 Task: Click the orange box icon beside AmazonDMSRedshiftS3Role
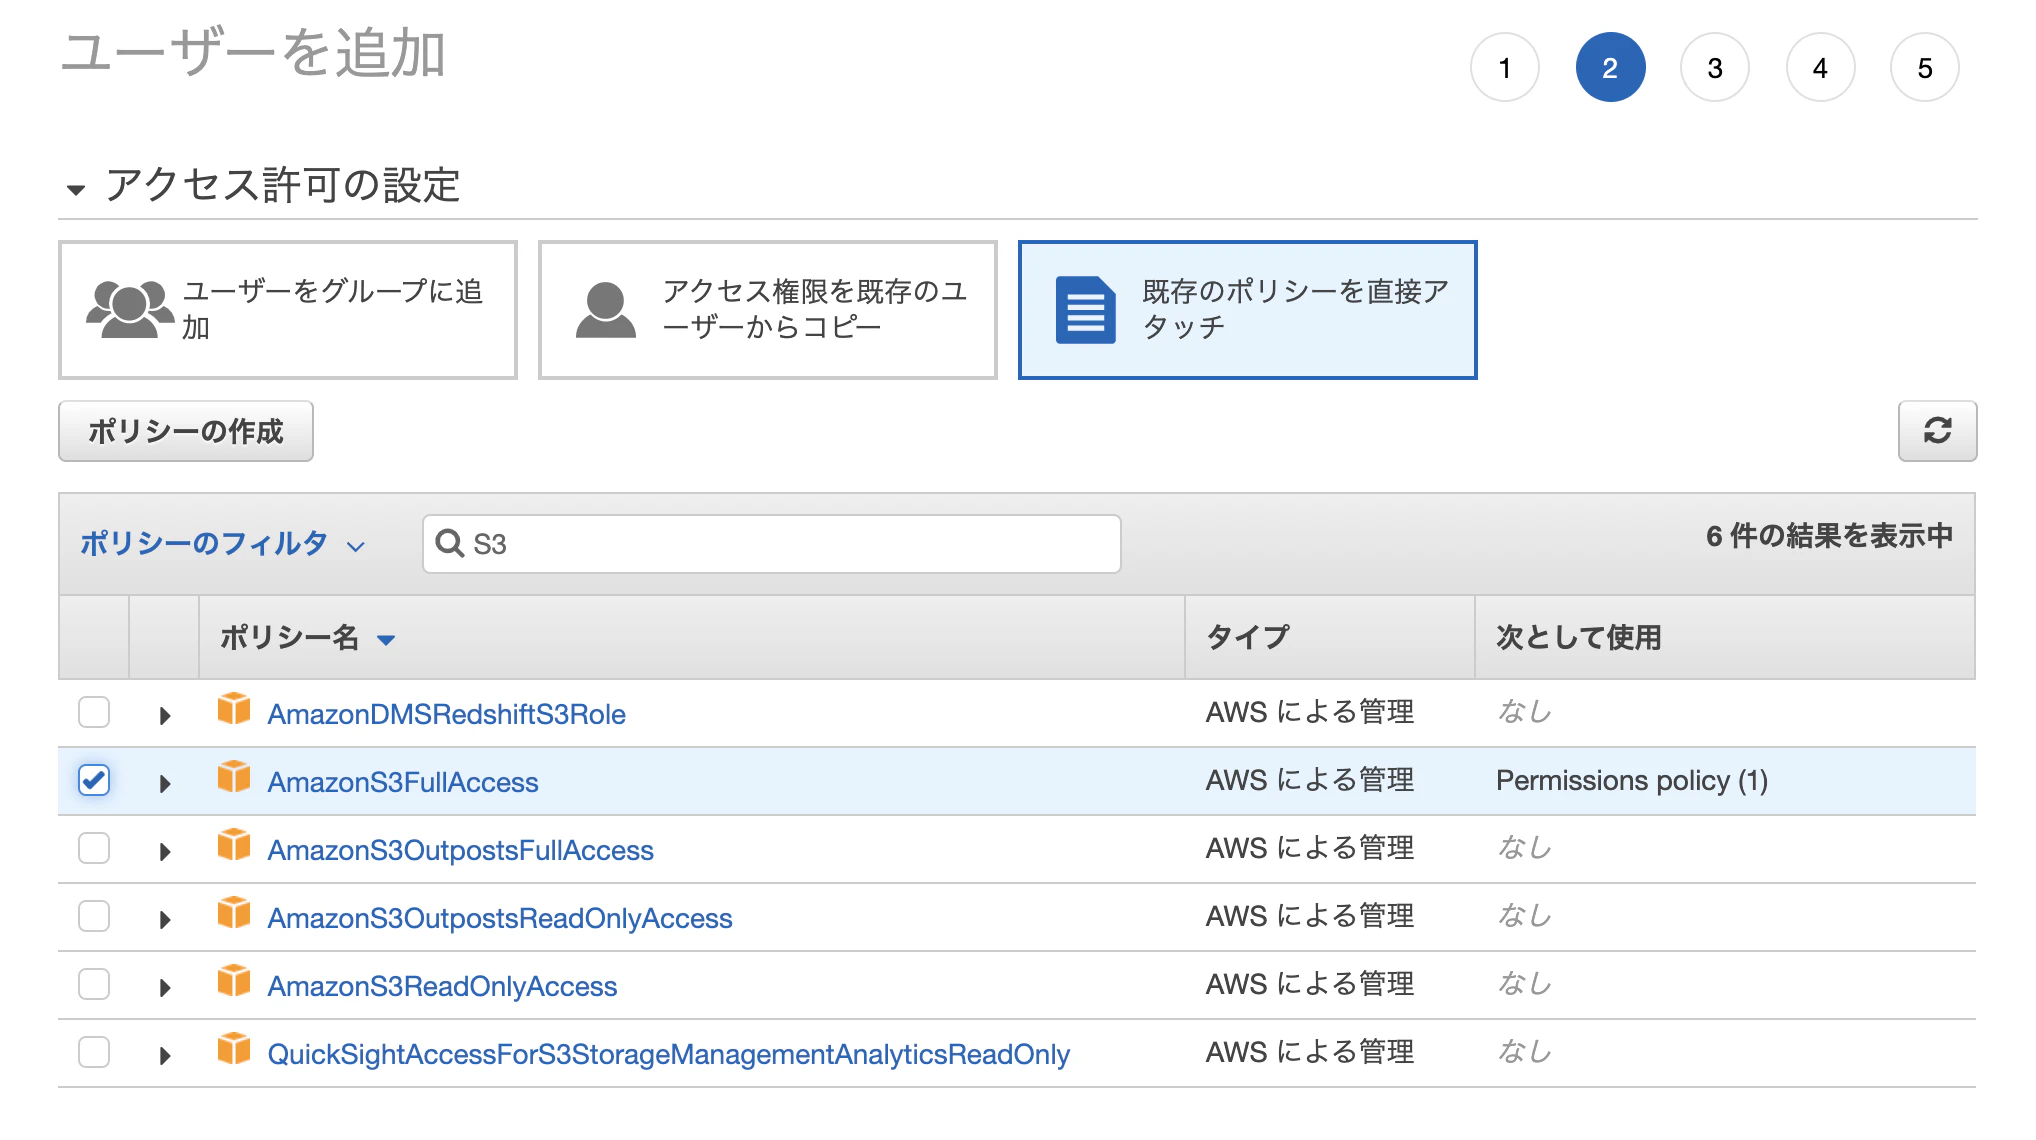coord(234,709)
